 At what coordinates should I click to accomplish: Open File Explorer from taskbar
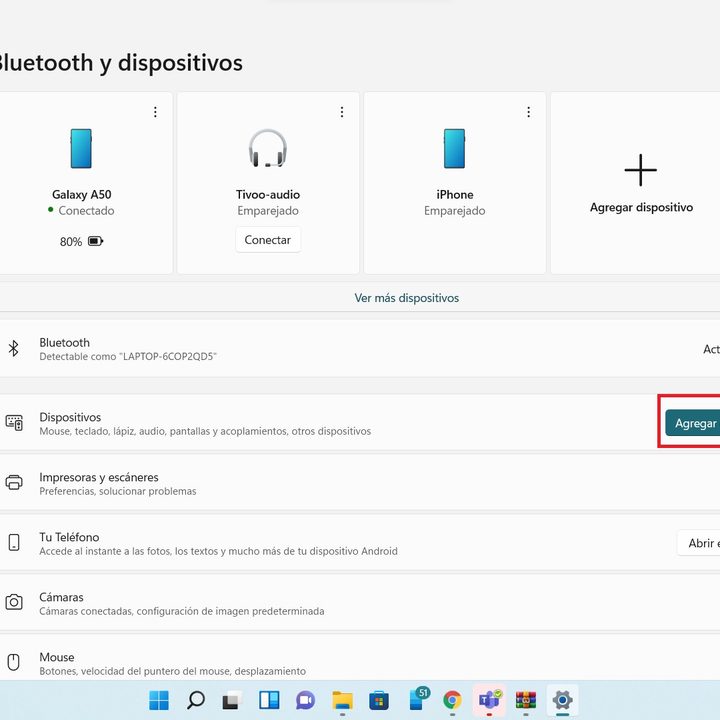tap(343, 700)
